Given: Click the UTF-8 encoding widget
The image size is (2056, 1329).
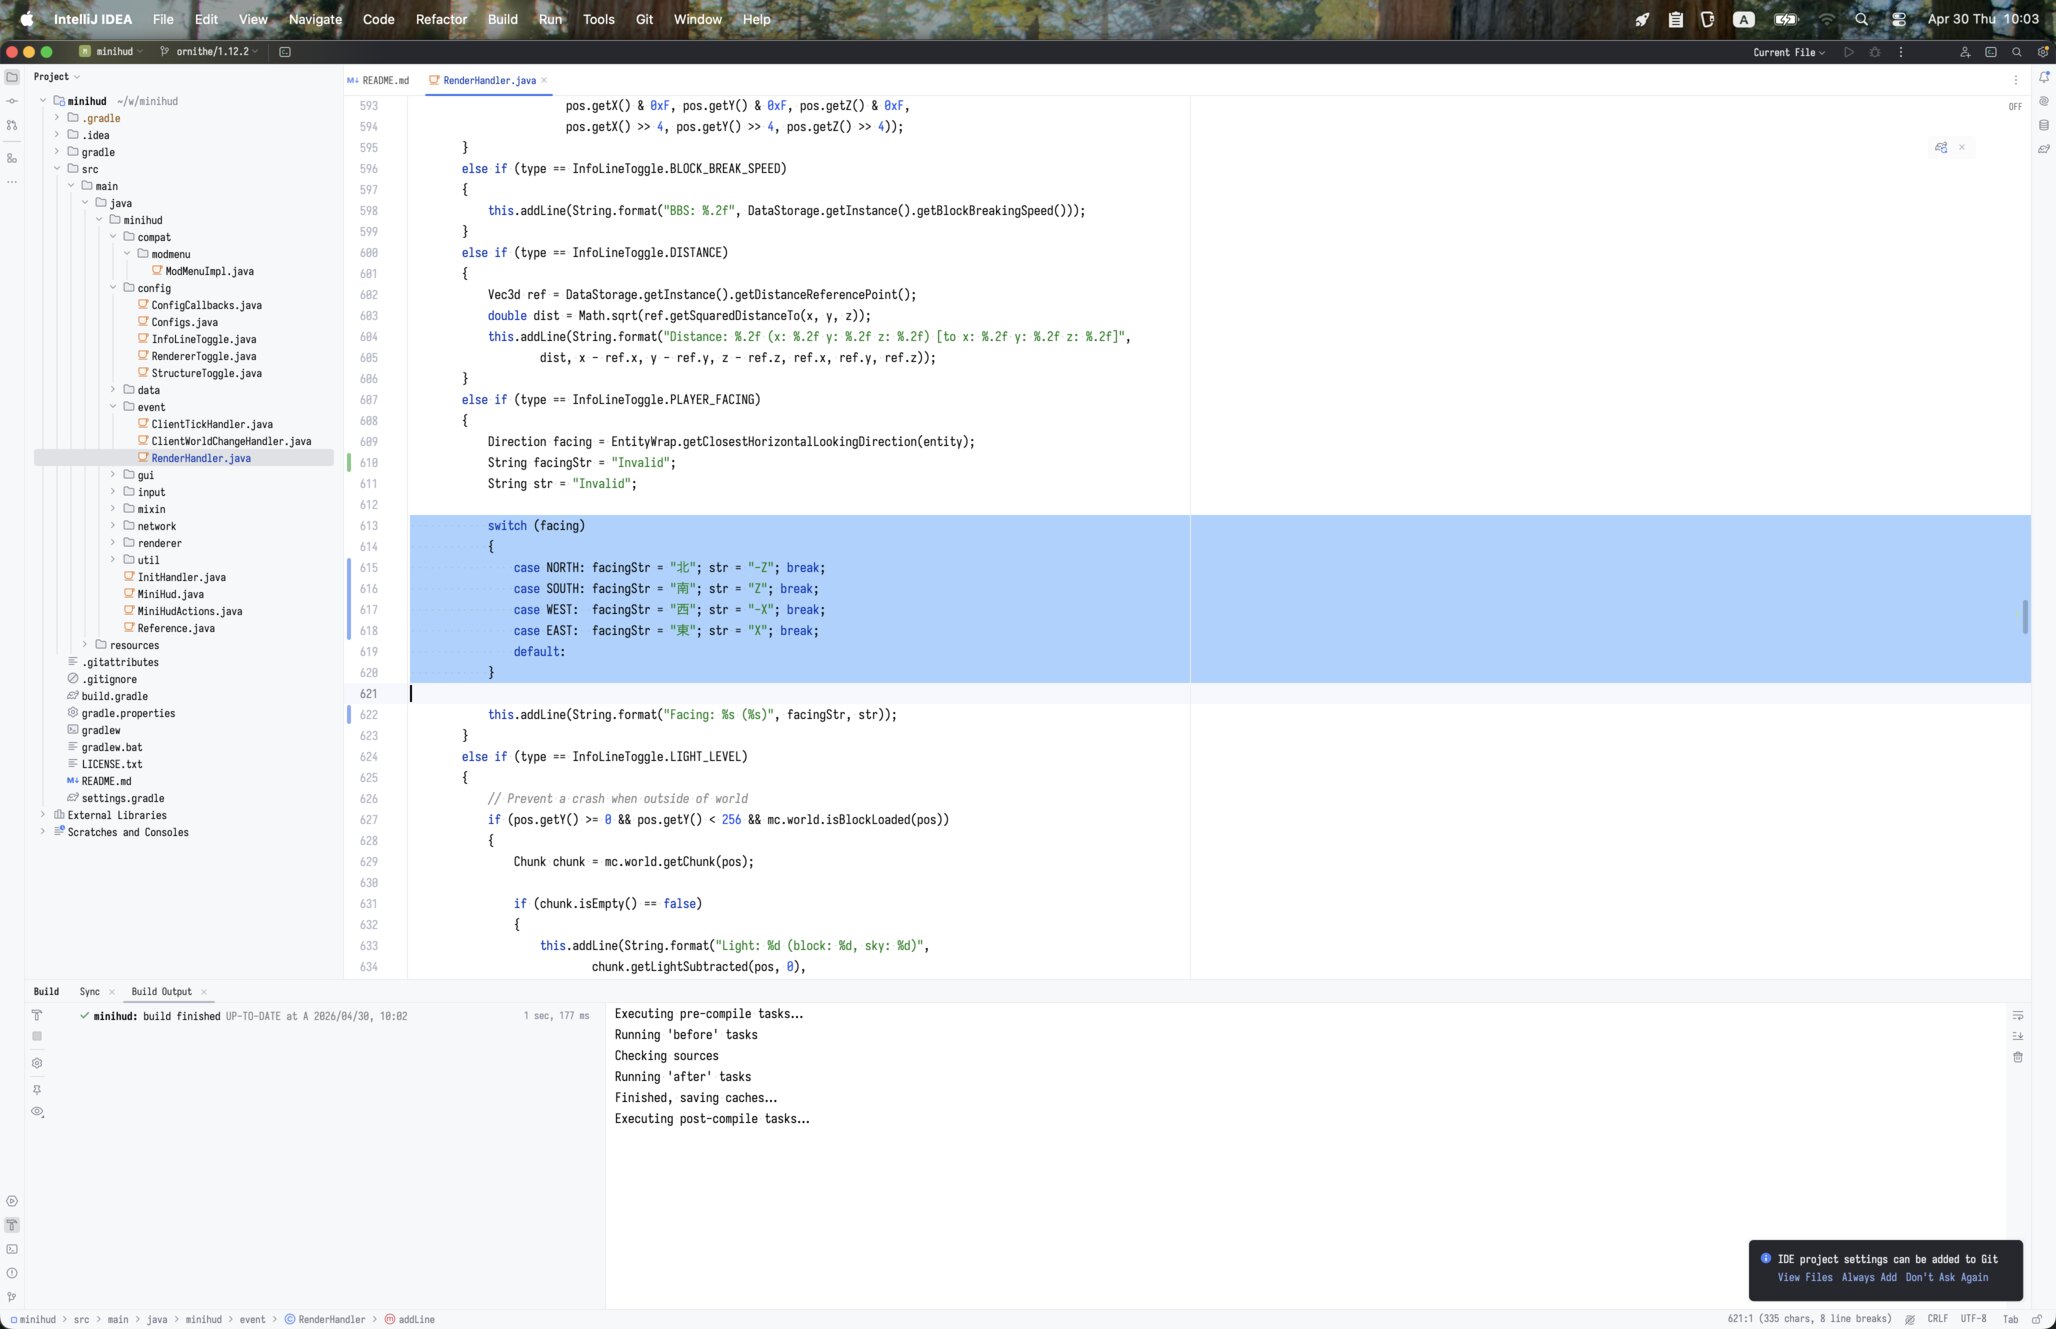Looking at the screenshot, I should pos(1973,1319).
